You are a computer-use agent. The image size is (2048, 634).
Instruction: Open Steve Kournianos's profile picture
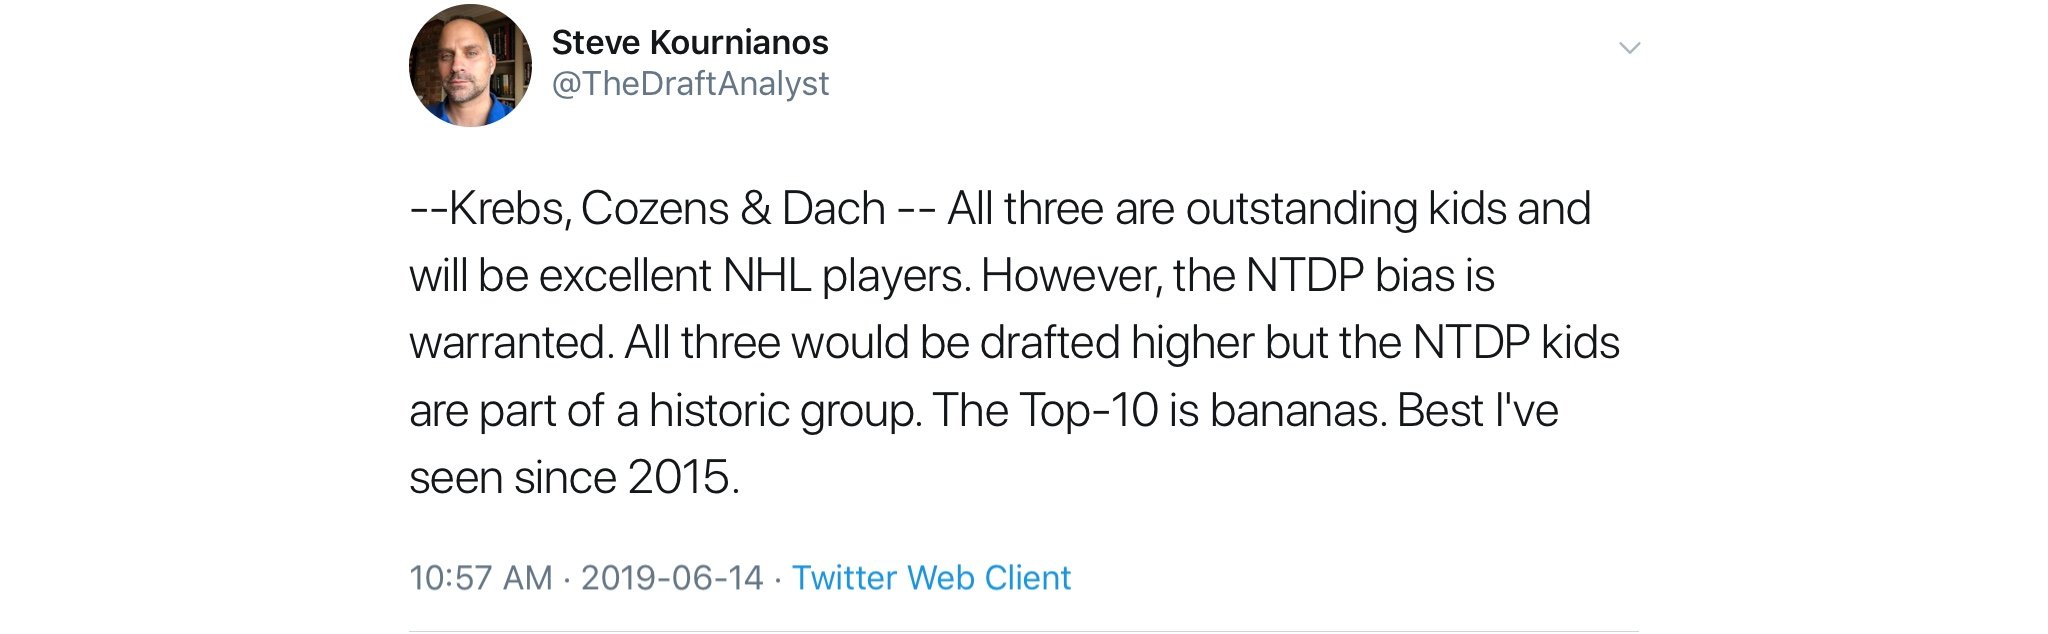click(x=470, y=66)
